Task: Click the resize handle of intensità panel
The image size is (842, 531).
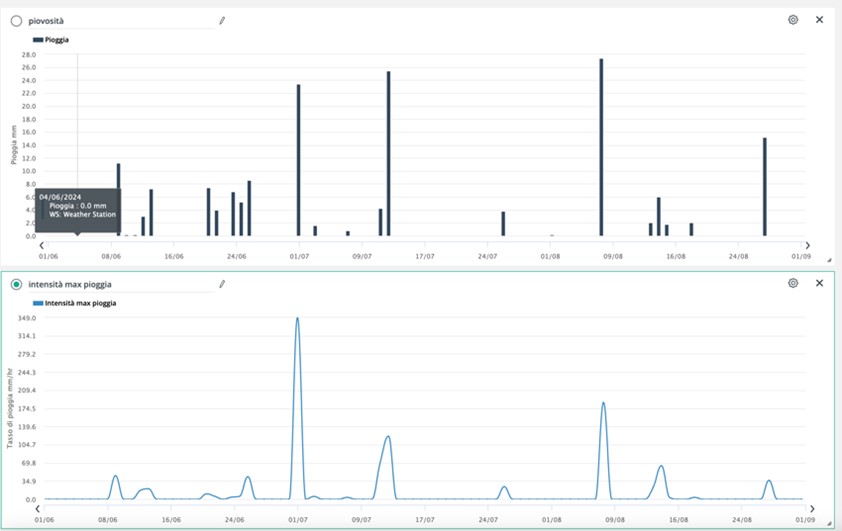Action: (x=829, y=523)
